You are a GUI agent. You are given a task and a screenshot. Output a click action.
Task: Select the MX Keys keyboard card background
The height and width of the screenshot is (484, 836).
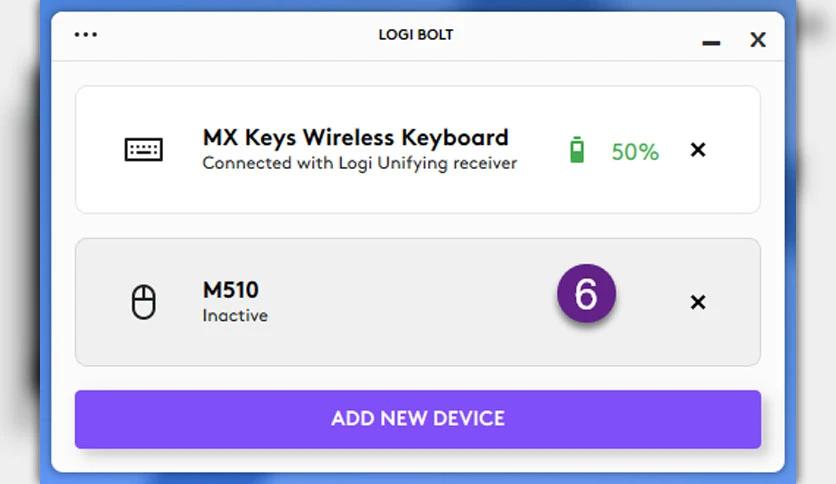418,150
